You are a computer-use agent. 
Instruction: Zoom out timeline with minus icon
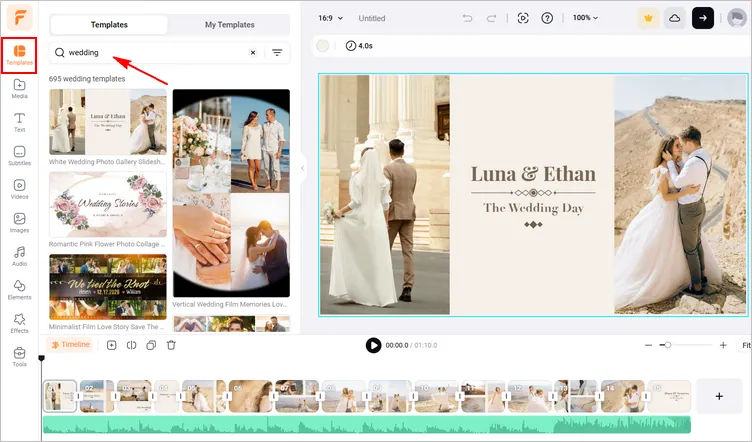click(648, 345)
